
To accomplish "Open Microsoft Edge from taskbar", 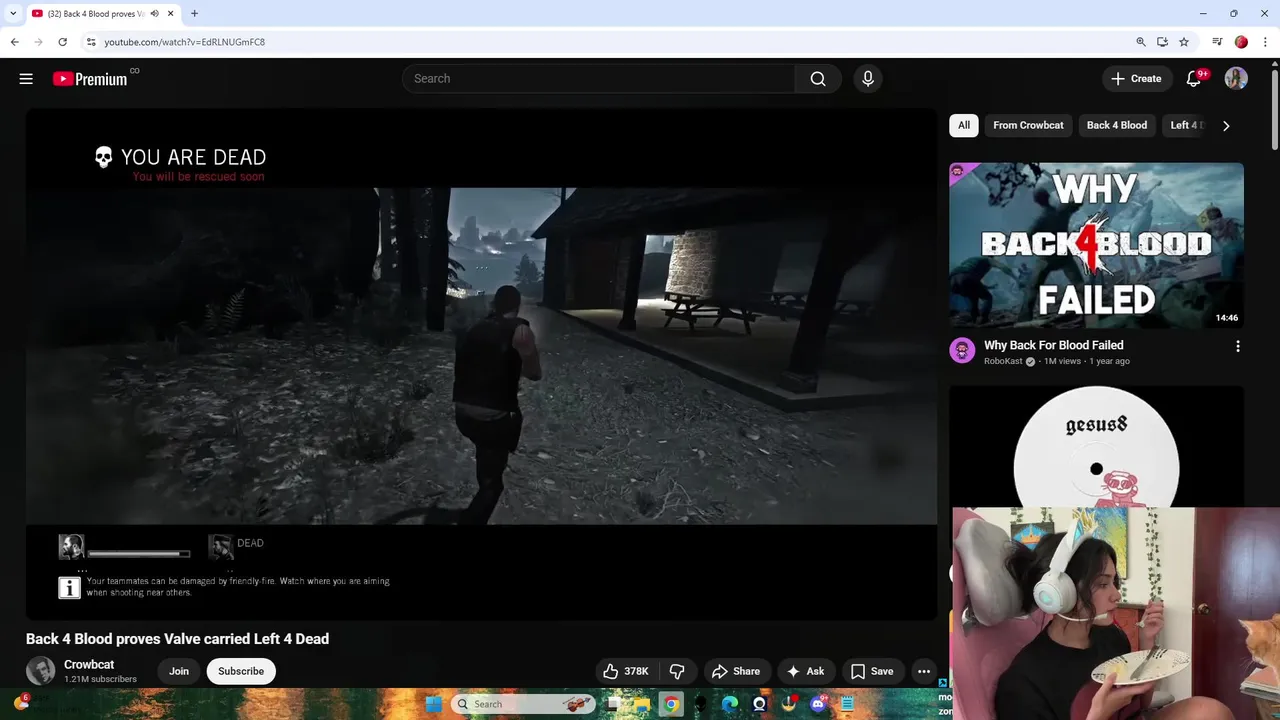I will coord(730,704).
